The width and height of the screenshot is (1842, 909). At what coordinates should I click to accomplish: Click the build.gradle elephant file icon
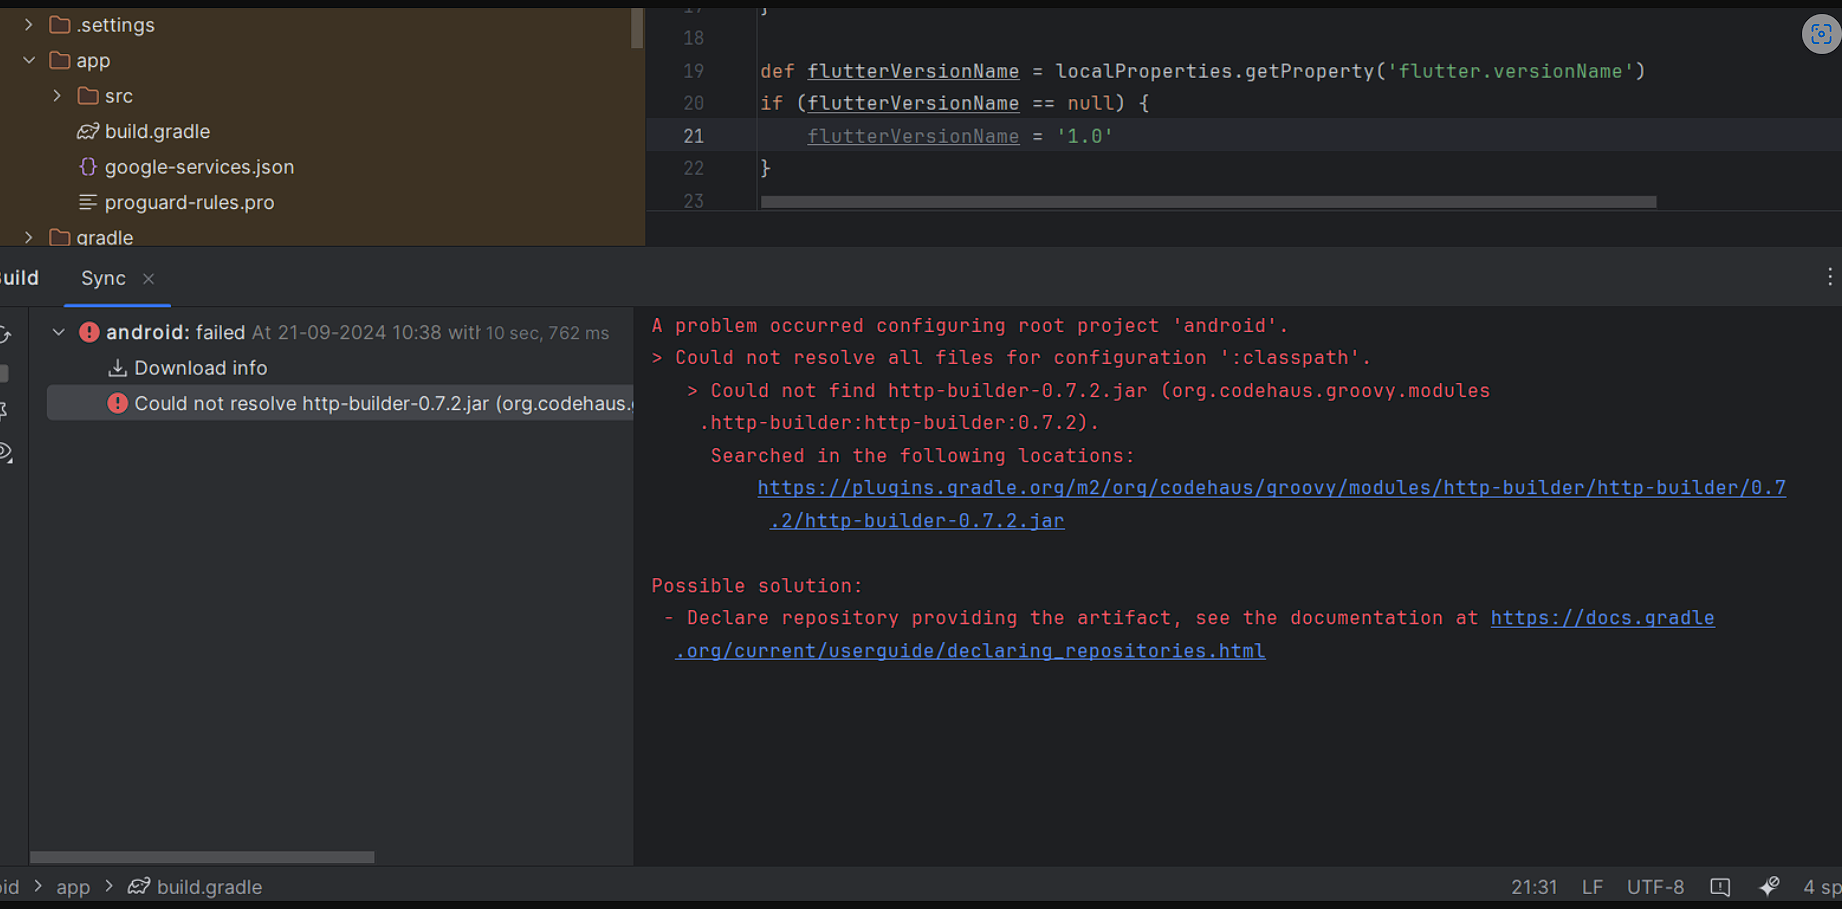tap(88, 131)
